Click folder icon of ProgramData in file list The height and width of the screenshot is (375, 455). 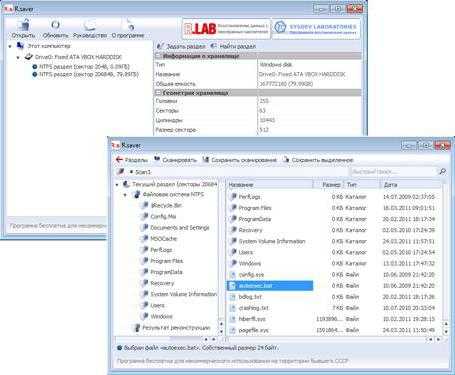point(233,219)
